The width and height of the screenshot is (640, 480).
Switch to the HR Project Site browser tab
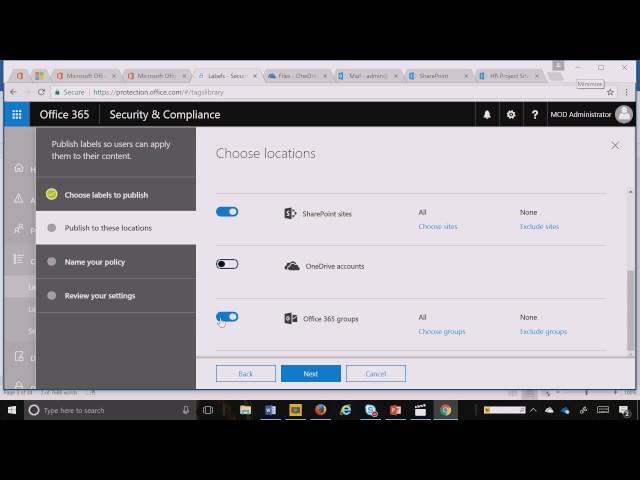point(509,76)
